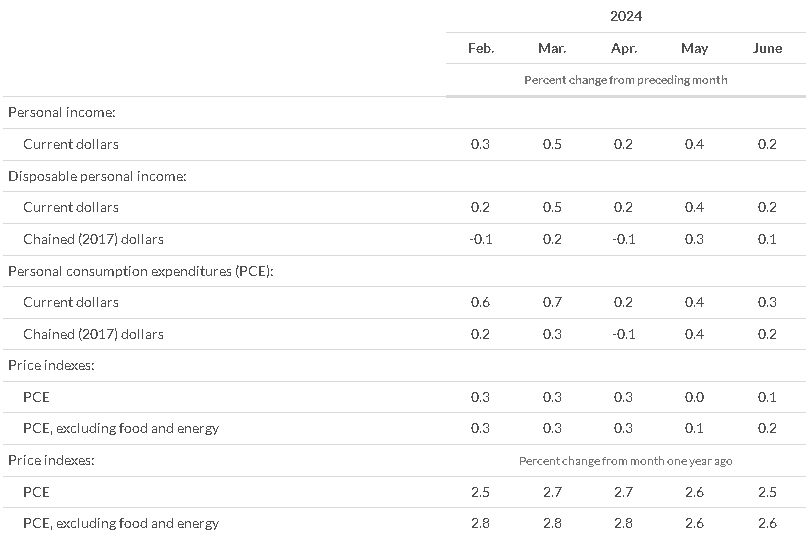Click June value 2.6 for yearly core PCE

[767, 523]
